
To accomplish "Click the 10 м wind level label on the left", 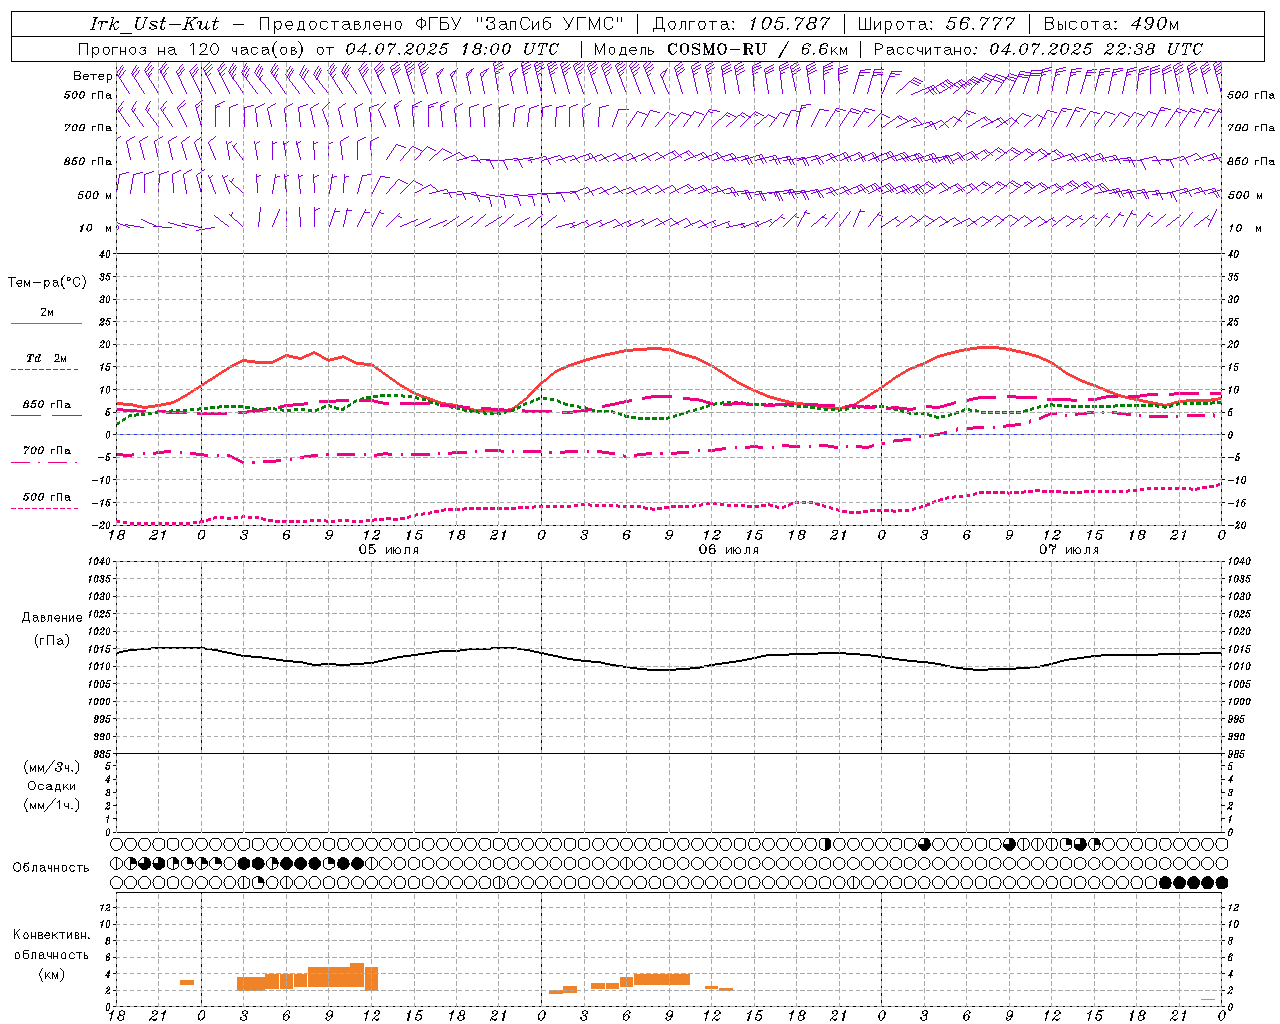I will pyautogui.click(x=97, y=228).
